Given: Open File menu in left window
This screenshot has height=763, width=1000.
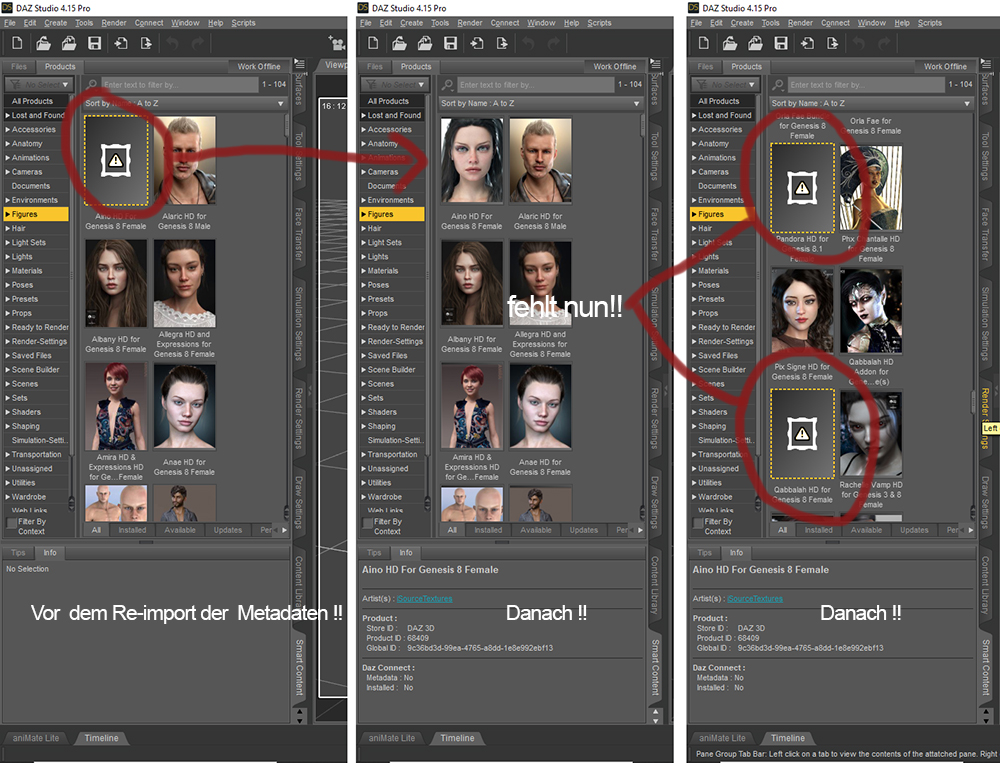Looking at the screenshot, I should pos(10,23).
